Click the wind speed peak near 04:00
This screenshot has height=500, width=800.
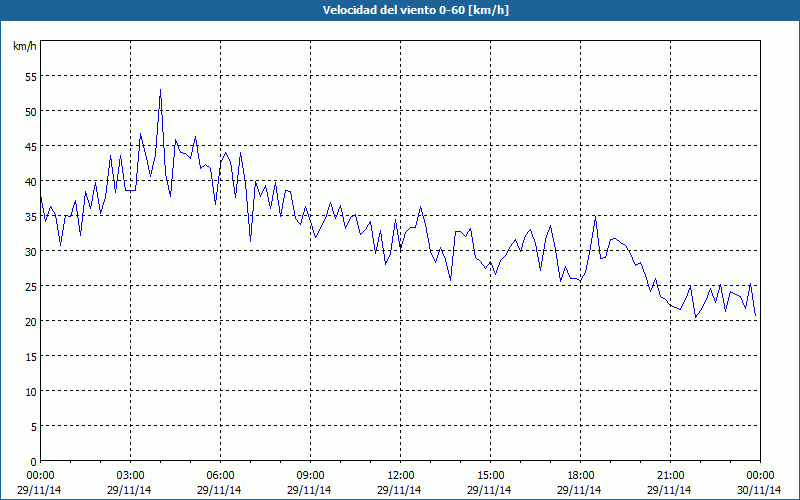pyautogui.click(x=160, y=90)
